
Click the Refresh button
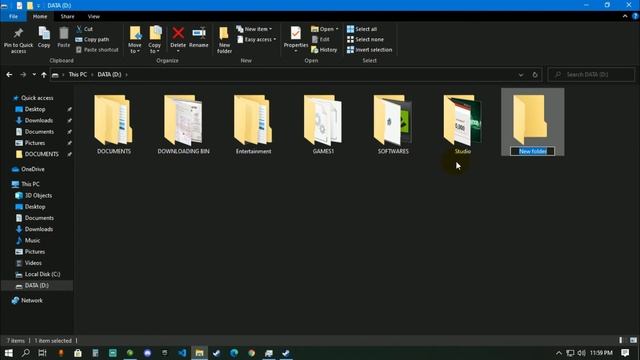coord(535,75)
